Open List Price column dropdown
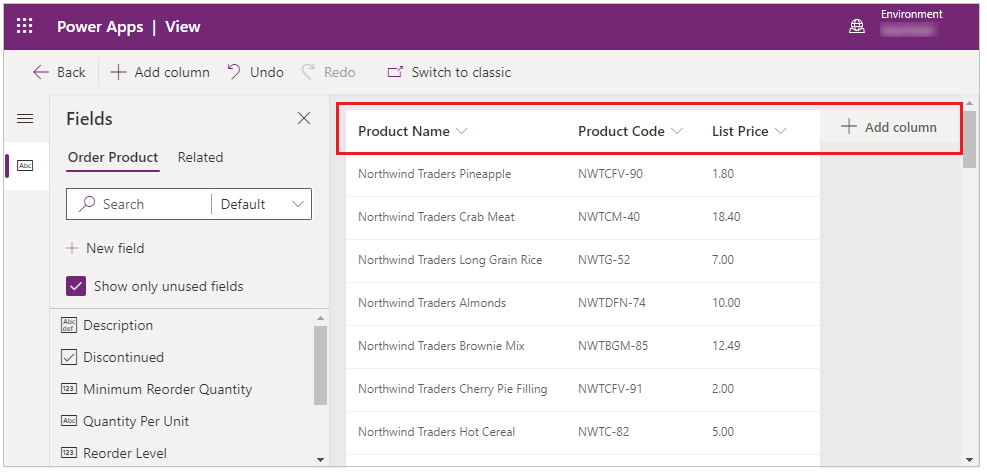The height and width of the screenshot is (473, 987). click(x=780, y=131)
